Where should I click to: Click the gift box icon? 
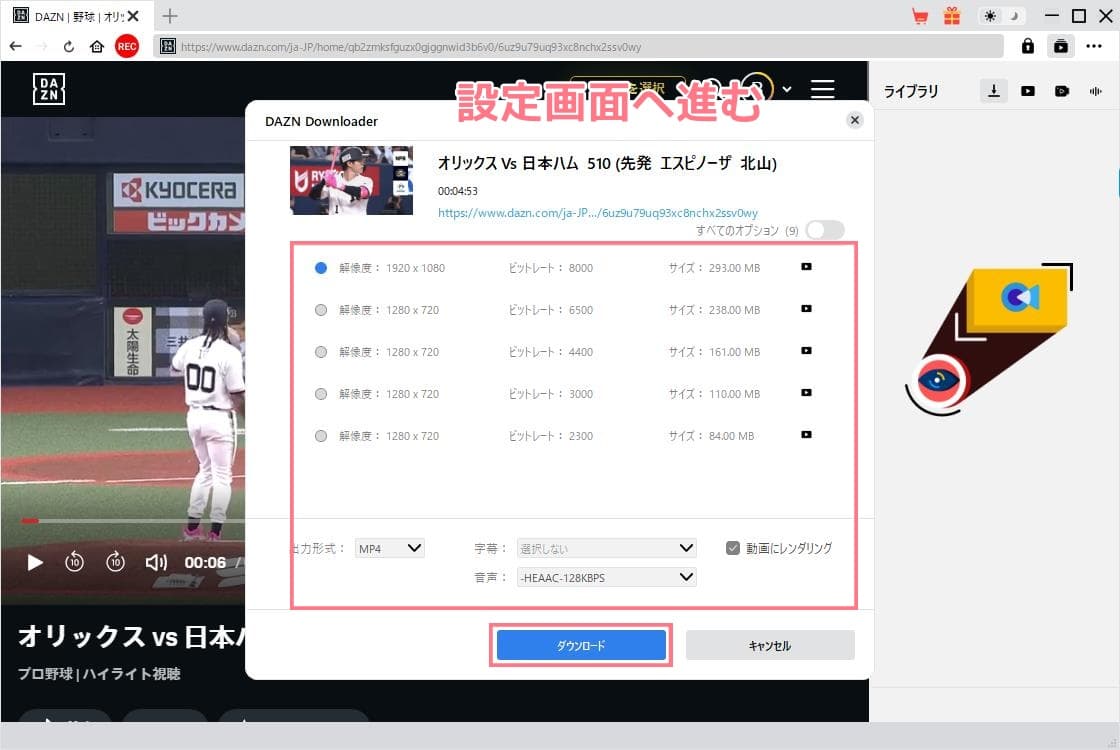tap(952, 16)
